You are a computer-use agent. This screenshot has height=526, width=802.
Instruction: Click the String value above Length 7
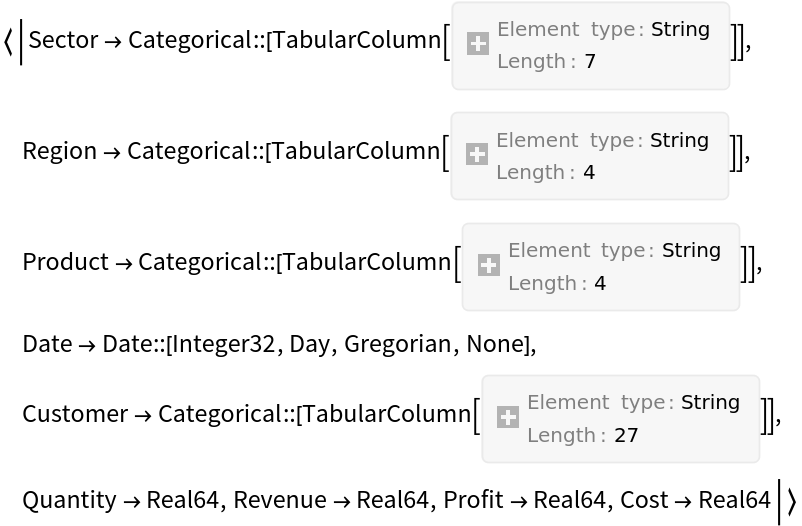[x=680, y=30]
